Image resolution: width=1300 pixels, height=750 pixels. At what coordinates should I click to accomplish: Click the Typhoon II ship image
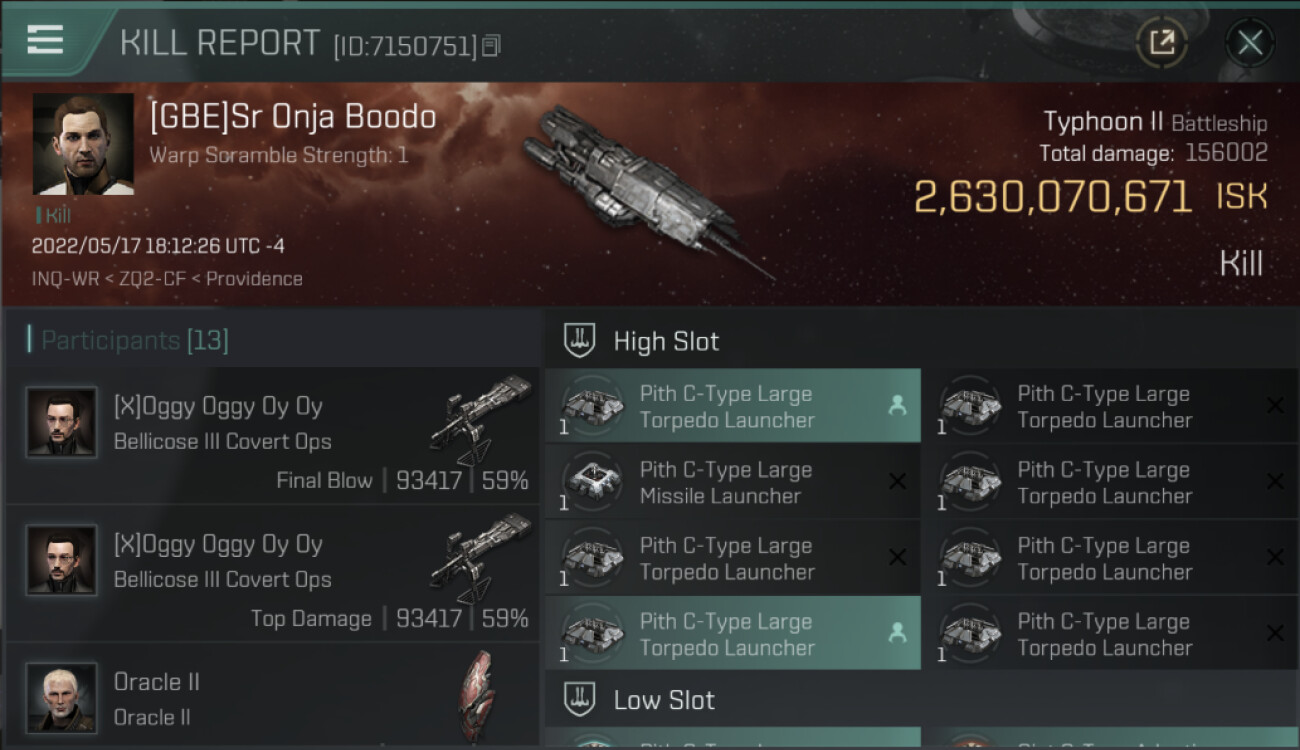[x=640, y=190]
